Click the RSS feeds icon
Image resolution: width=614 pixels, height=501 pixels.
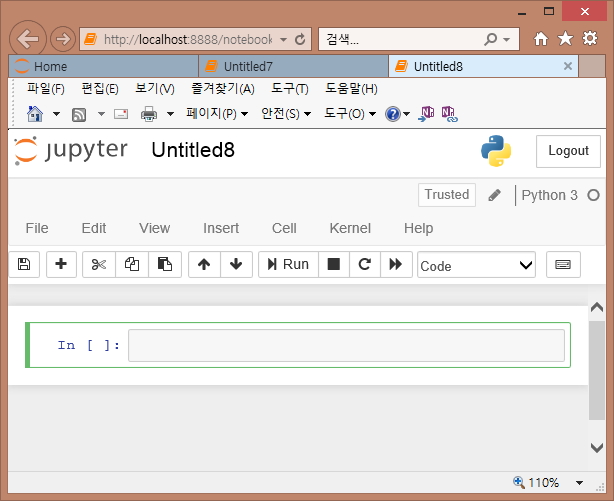click(79, 115)
